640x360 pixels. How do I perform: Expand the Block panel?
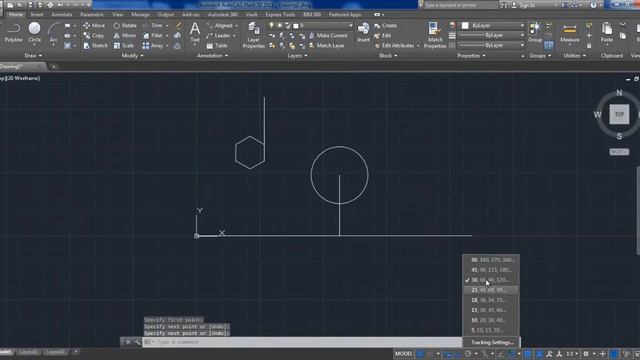[388, 56]
